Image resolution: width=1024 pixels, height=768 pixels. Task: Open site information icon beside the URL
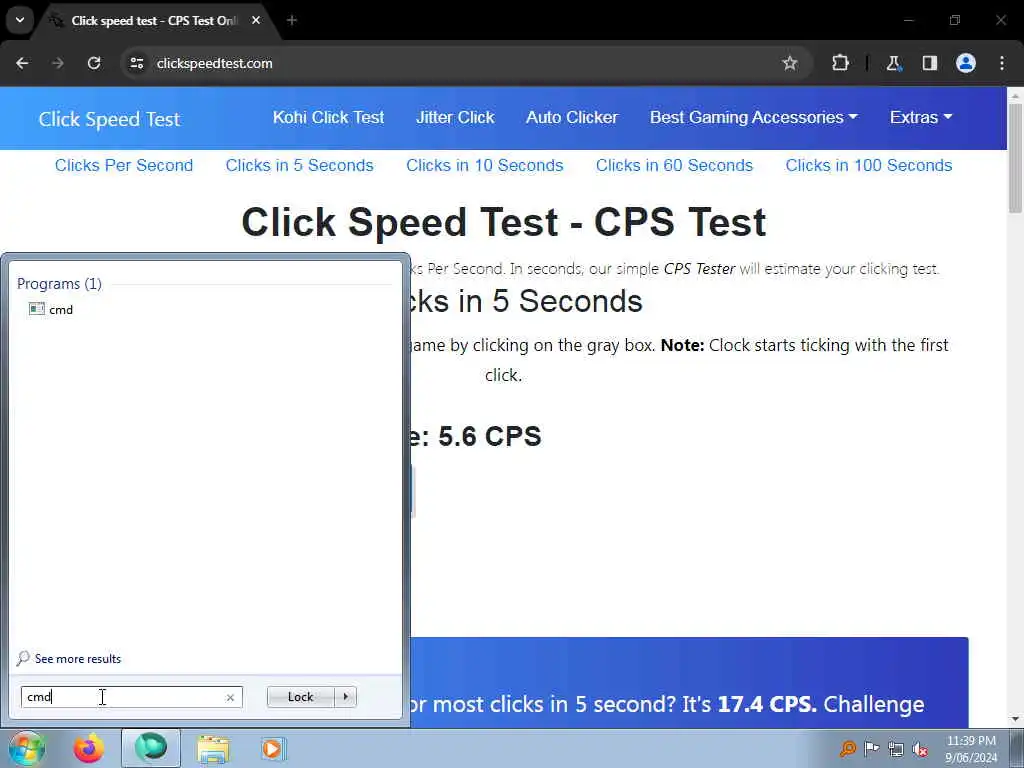point(136,63)
